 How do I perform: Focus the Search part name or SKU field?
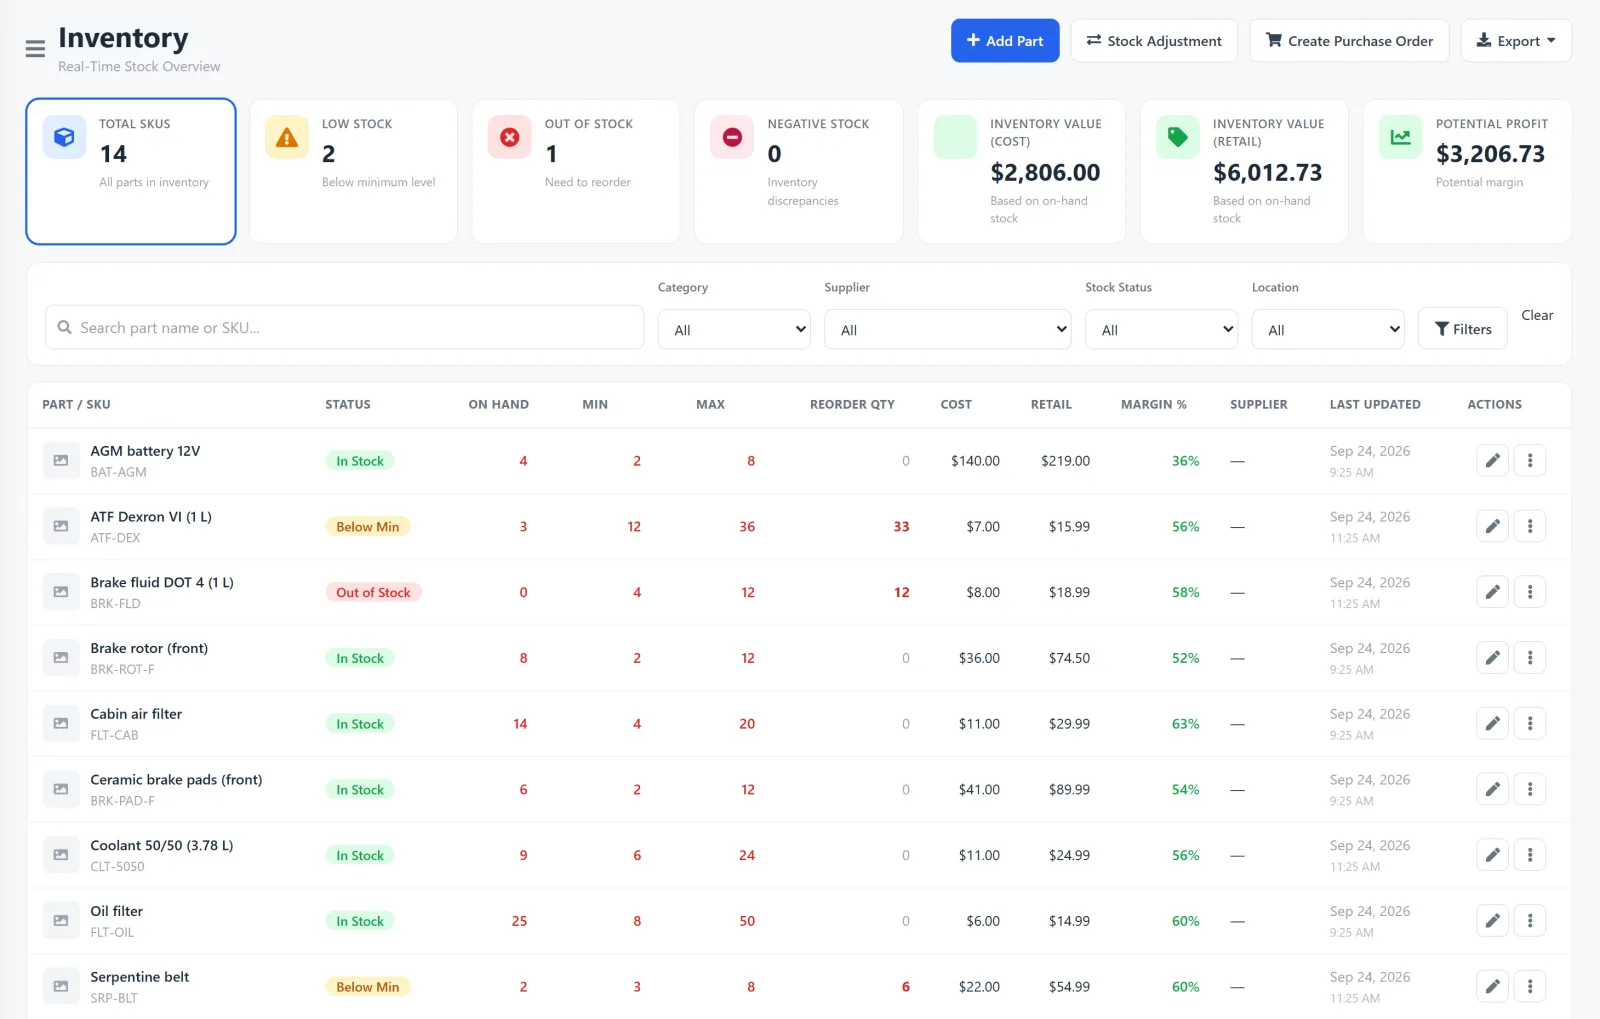tap(344, 327)
